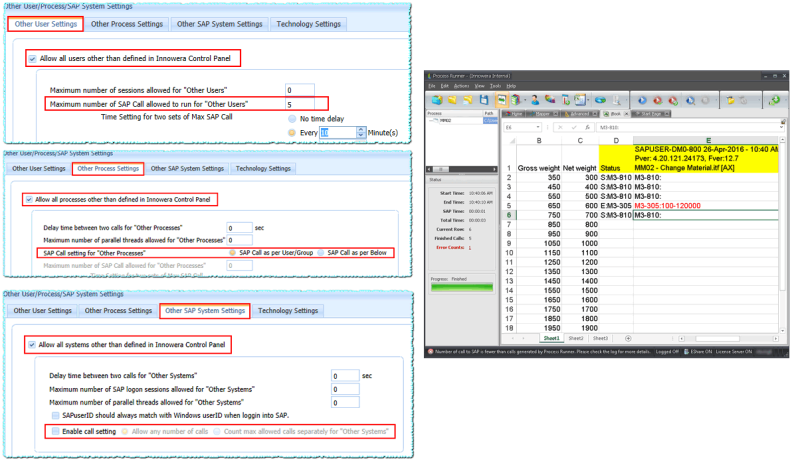Click the Process list horizontal scrollbar
Screen dimensions: 792x463
[462, 170]
